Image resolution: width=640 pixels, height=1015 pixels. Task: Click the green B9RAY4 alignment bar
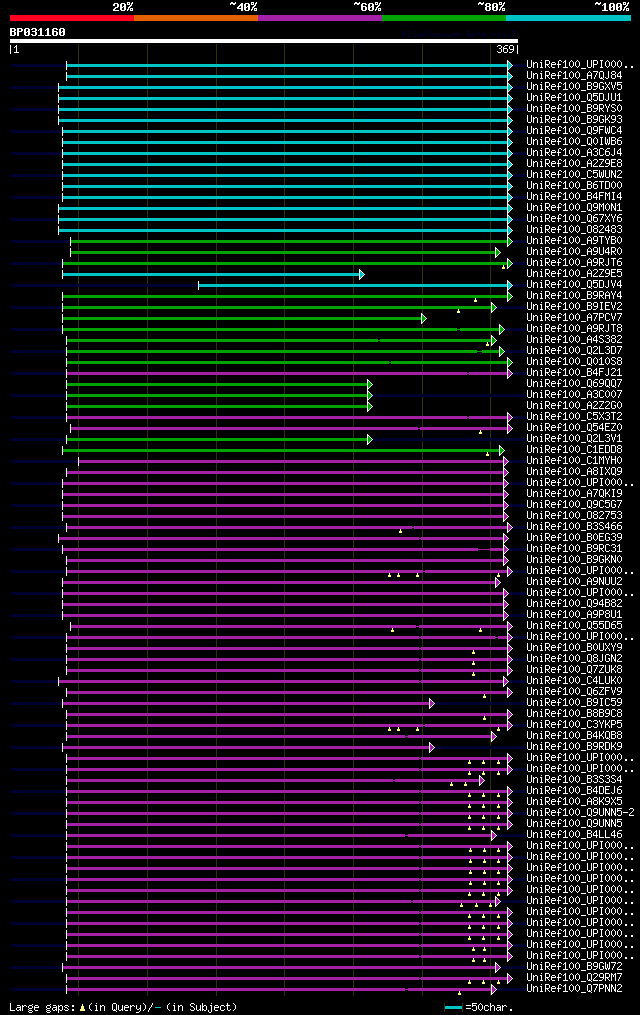coord(287,296)
